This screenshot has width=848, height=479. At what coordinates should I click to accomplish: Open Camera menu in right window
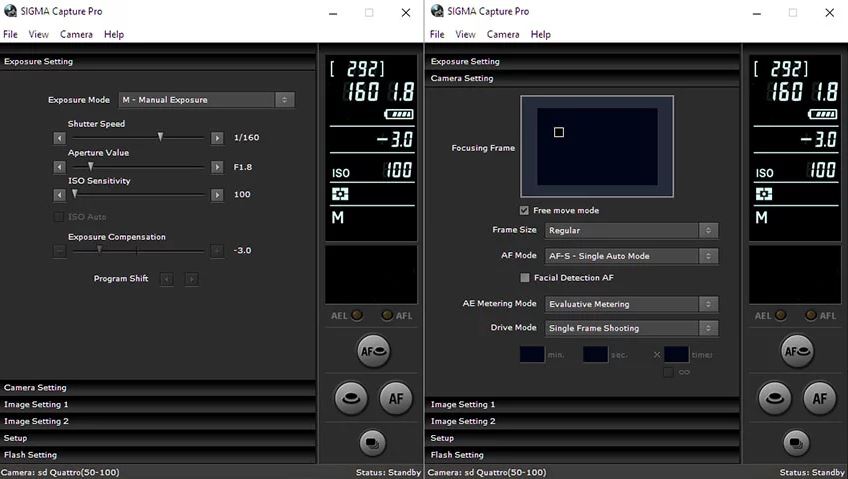coord(503,34)
